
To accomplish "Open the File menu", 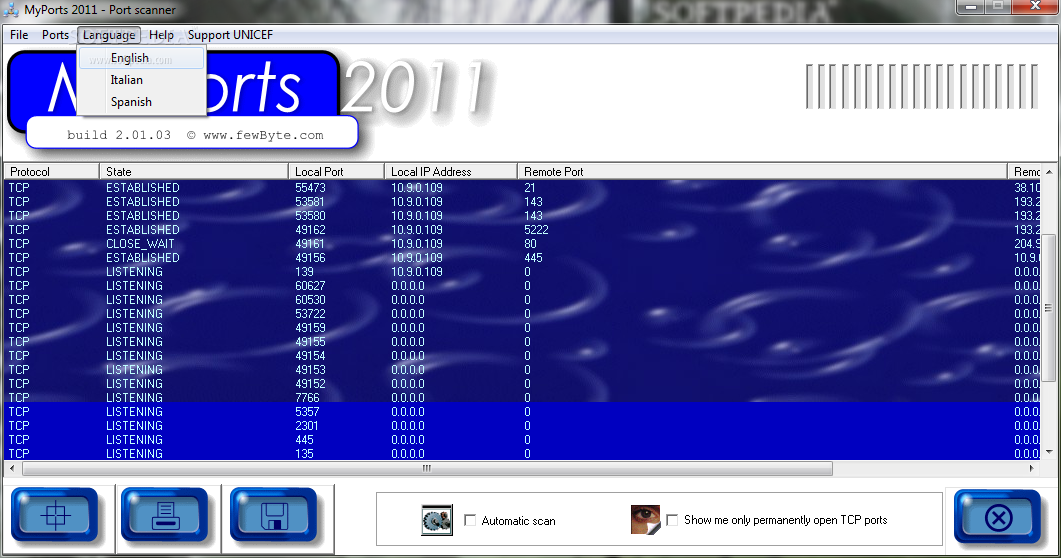I will click(x=19, y=34).
